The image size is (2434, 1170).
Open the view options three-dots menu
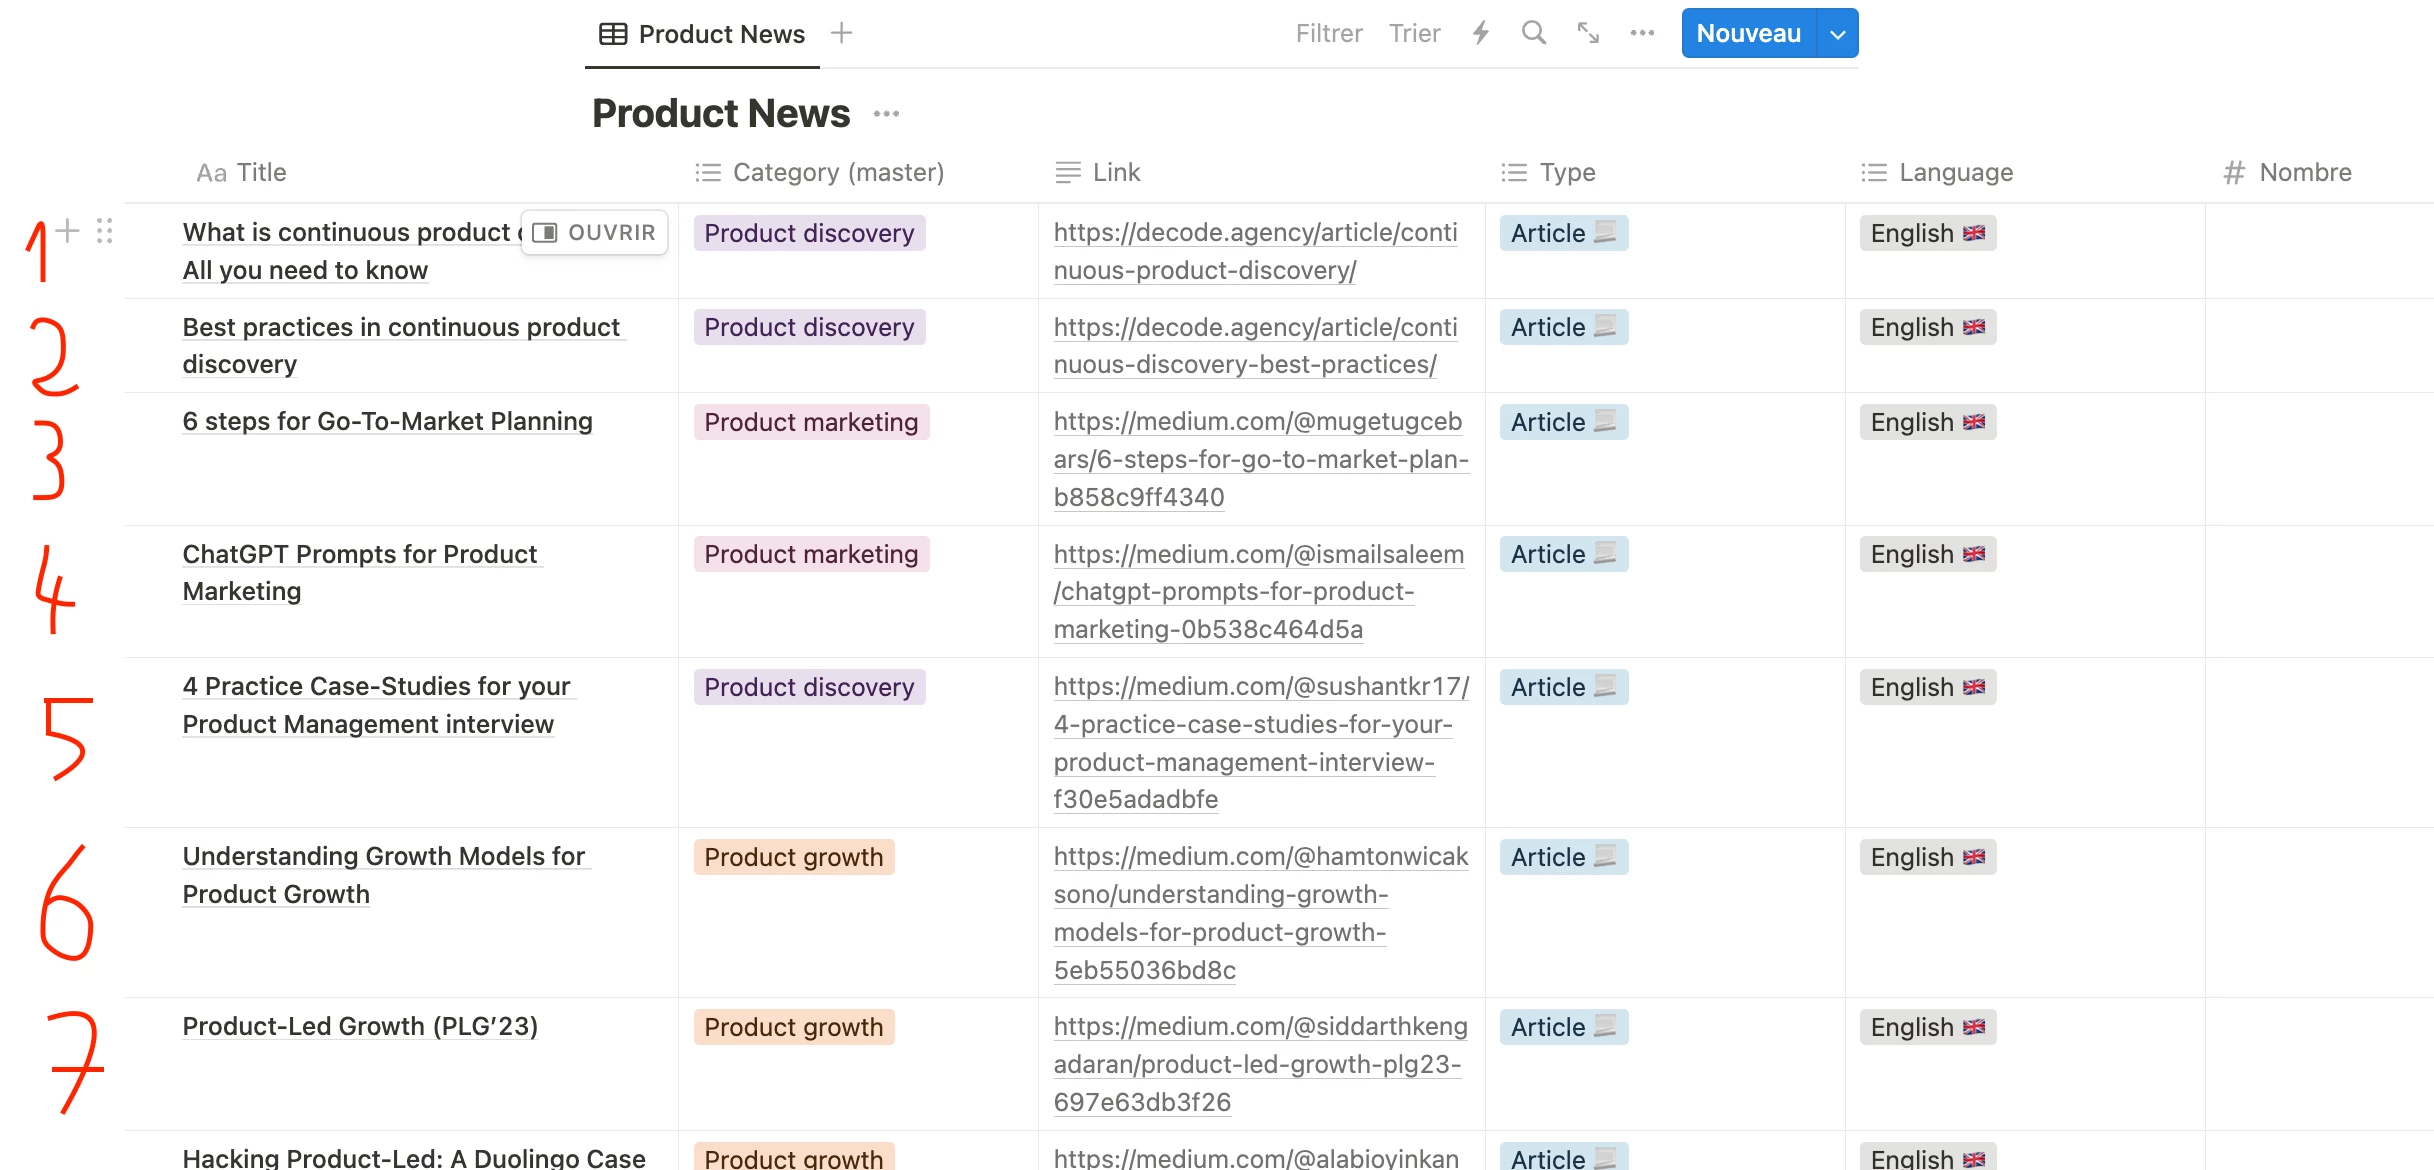coord(1642,33)
